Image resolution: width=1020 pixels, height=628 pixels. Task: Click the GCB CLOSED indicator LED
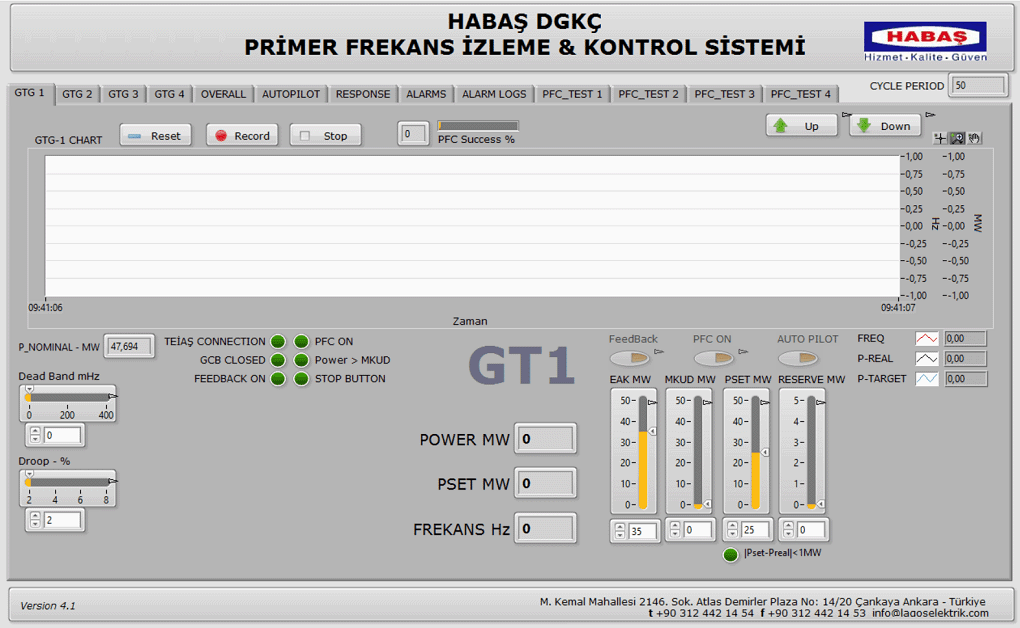tap(278, 360)
